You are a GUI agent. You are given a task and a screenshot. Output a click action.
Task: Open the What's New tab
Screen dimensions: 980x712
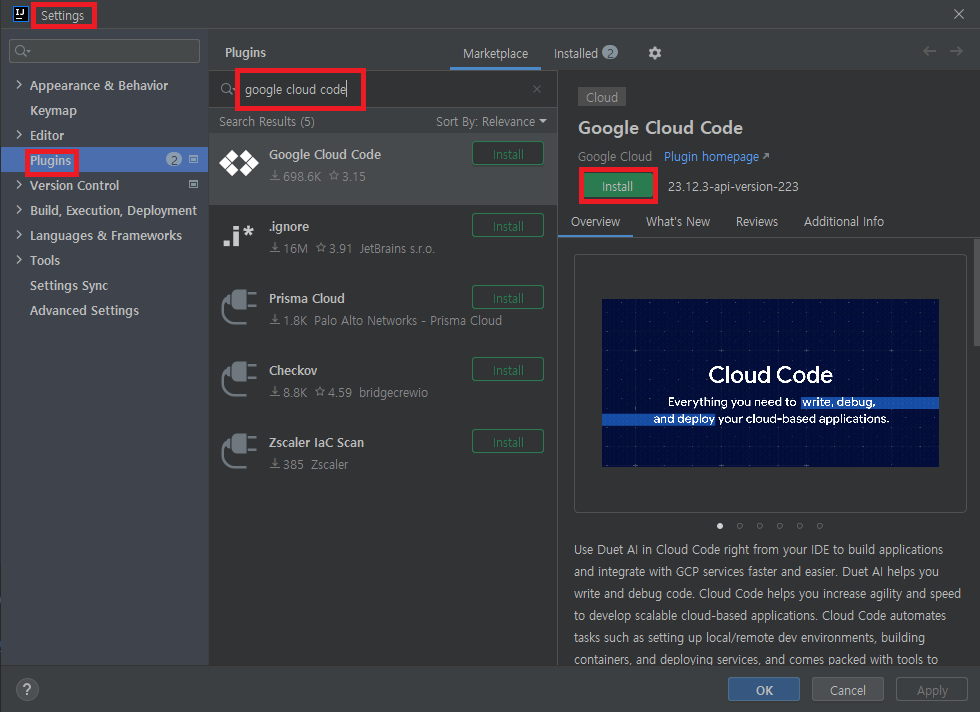pyautogui.click(x=678, y=221)
